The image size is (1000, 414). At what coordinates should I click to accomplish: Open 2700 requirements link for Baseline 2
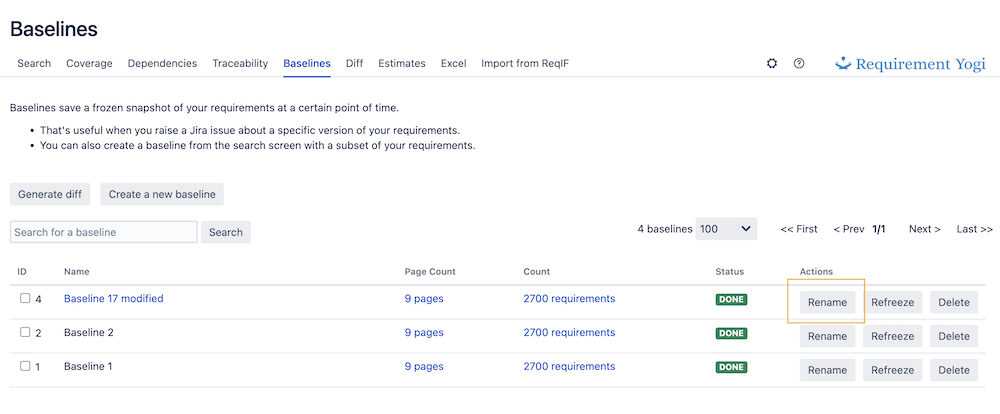(x=569, y=333)
